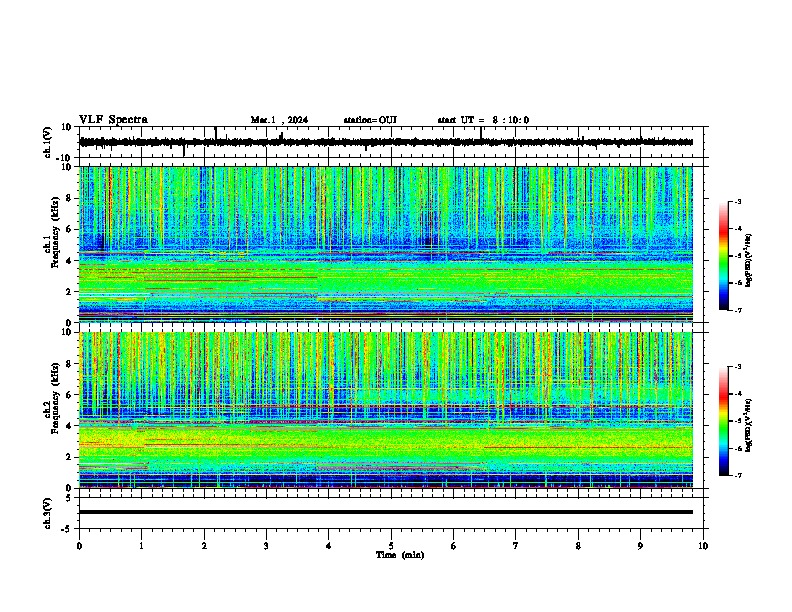Click the "-10" tick of ch.1(V) axis
This screenshot has height=612, width=792.
click(x=65, y=158)
